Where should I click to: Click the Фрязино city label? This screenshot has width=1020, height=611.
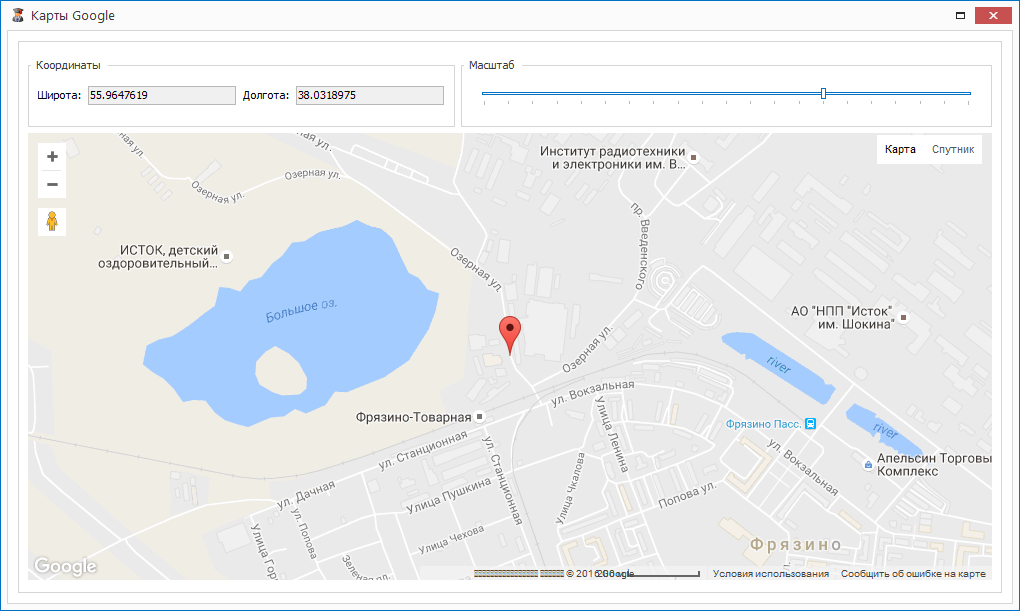pyautogui.click(x=796, y=545)
